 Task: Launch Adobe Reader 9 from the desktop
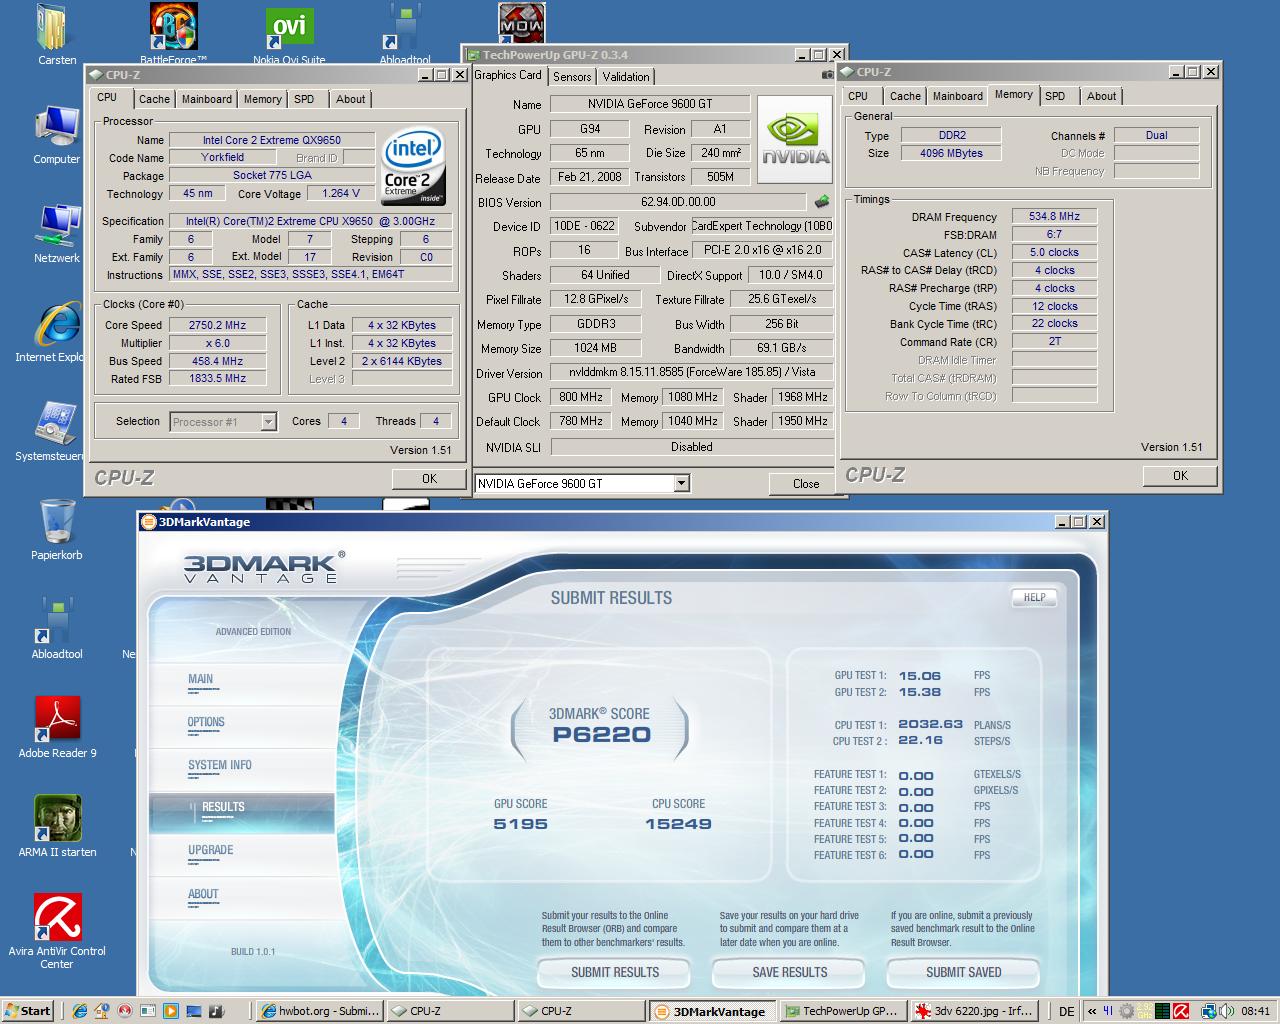click(x=57, y=728)
